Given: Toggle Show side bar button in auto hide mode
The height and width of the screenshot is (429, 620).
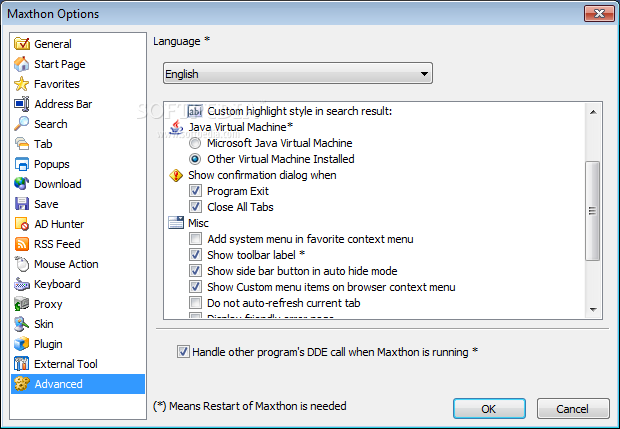Looking at the screenshot, I should click(195, 270).
